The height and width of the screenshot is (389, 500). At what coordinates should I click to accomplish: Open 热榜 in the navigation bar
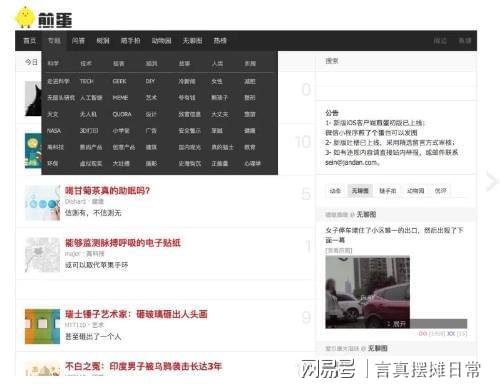point(220,41)
